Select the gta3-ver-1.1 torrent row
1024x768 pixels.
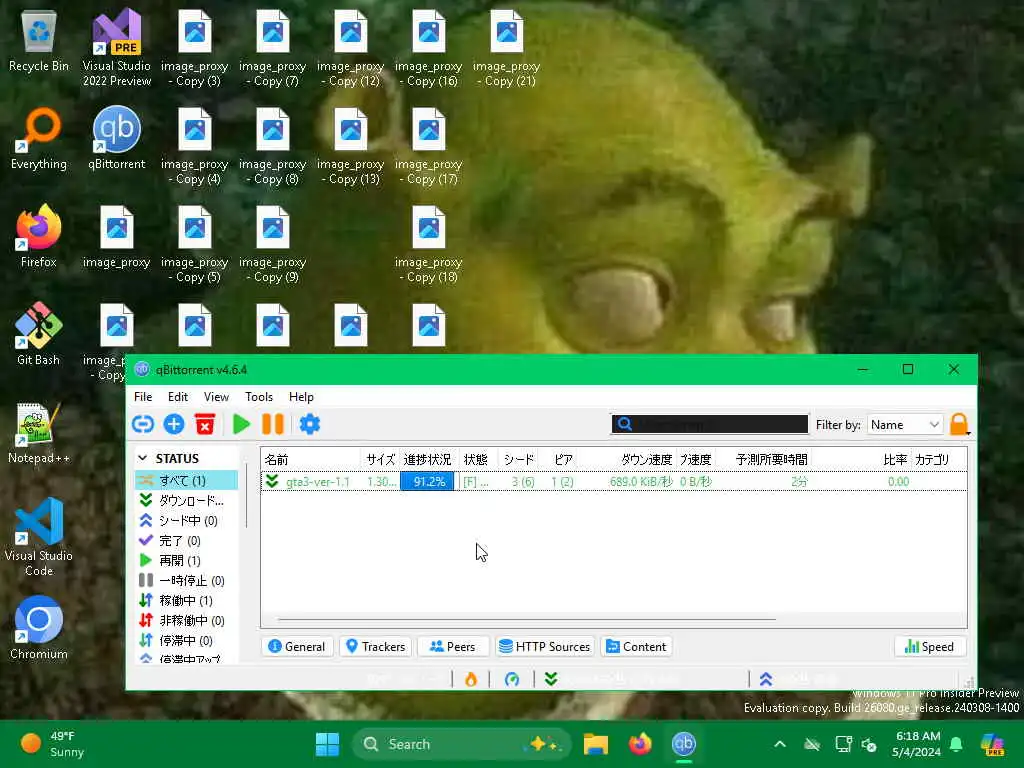[x=614, y=481]
